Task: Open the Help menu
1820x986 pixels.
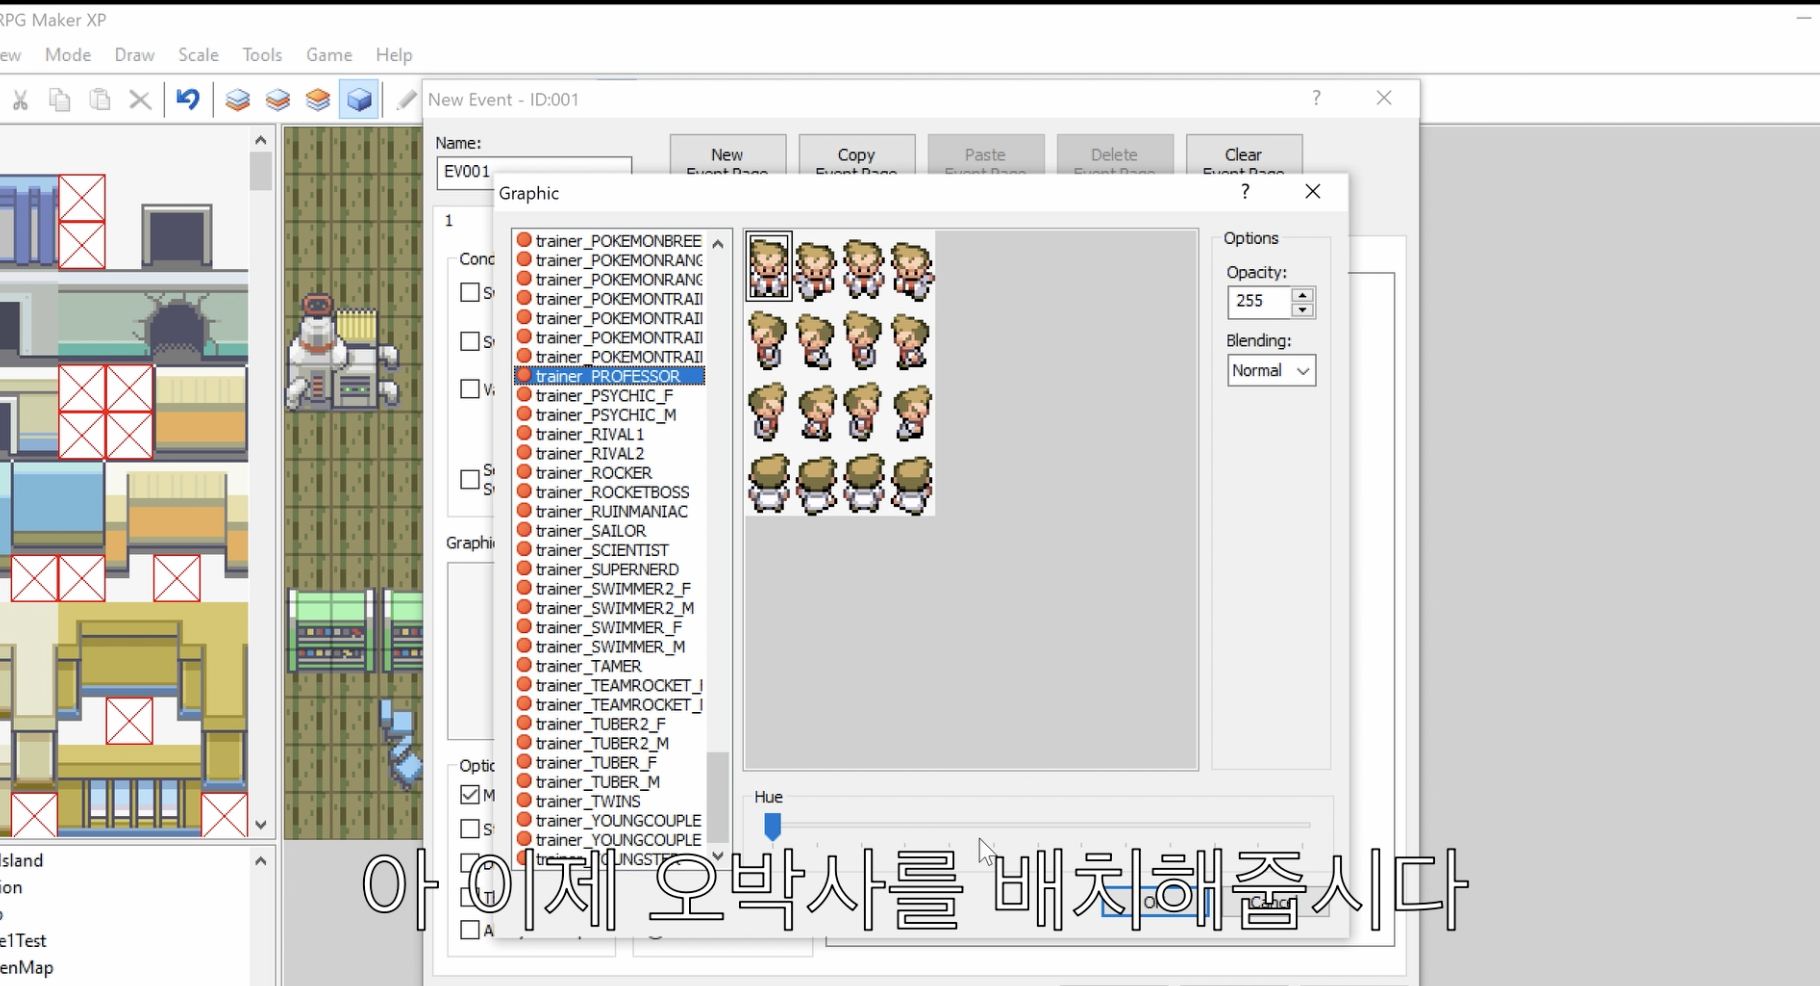Action: tap(394, 55)
